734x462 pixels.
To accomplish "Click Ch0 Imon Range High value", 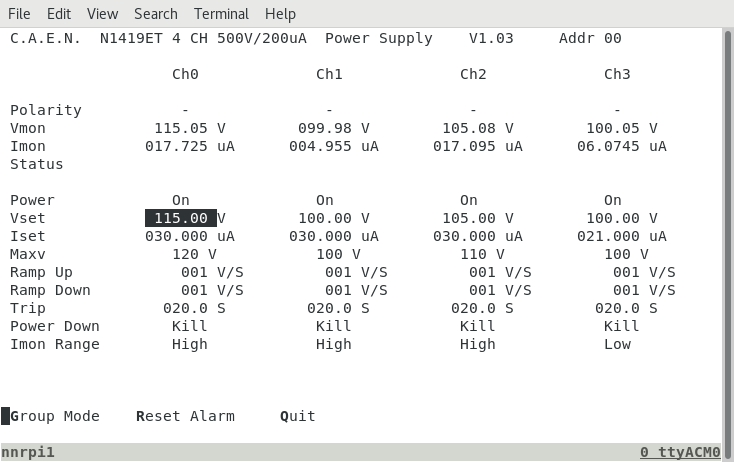I will [190, 344].
